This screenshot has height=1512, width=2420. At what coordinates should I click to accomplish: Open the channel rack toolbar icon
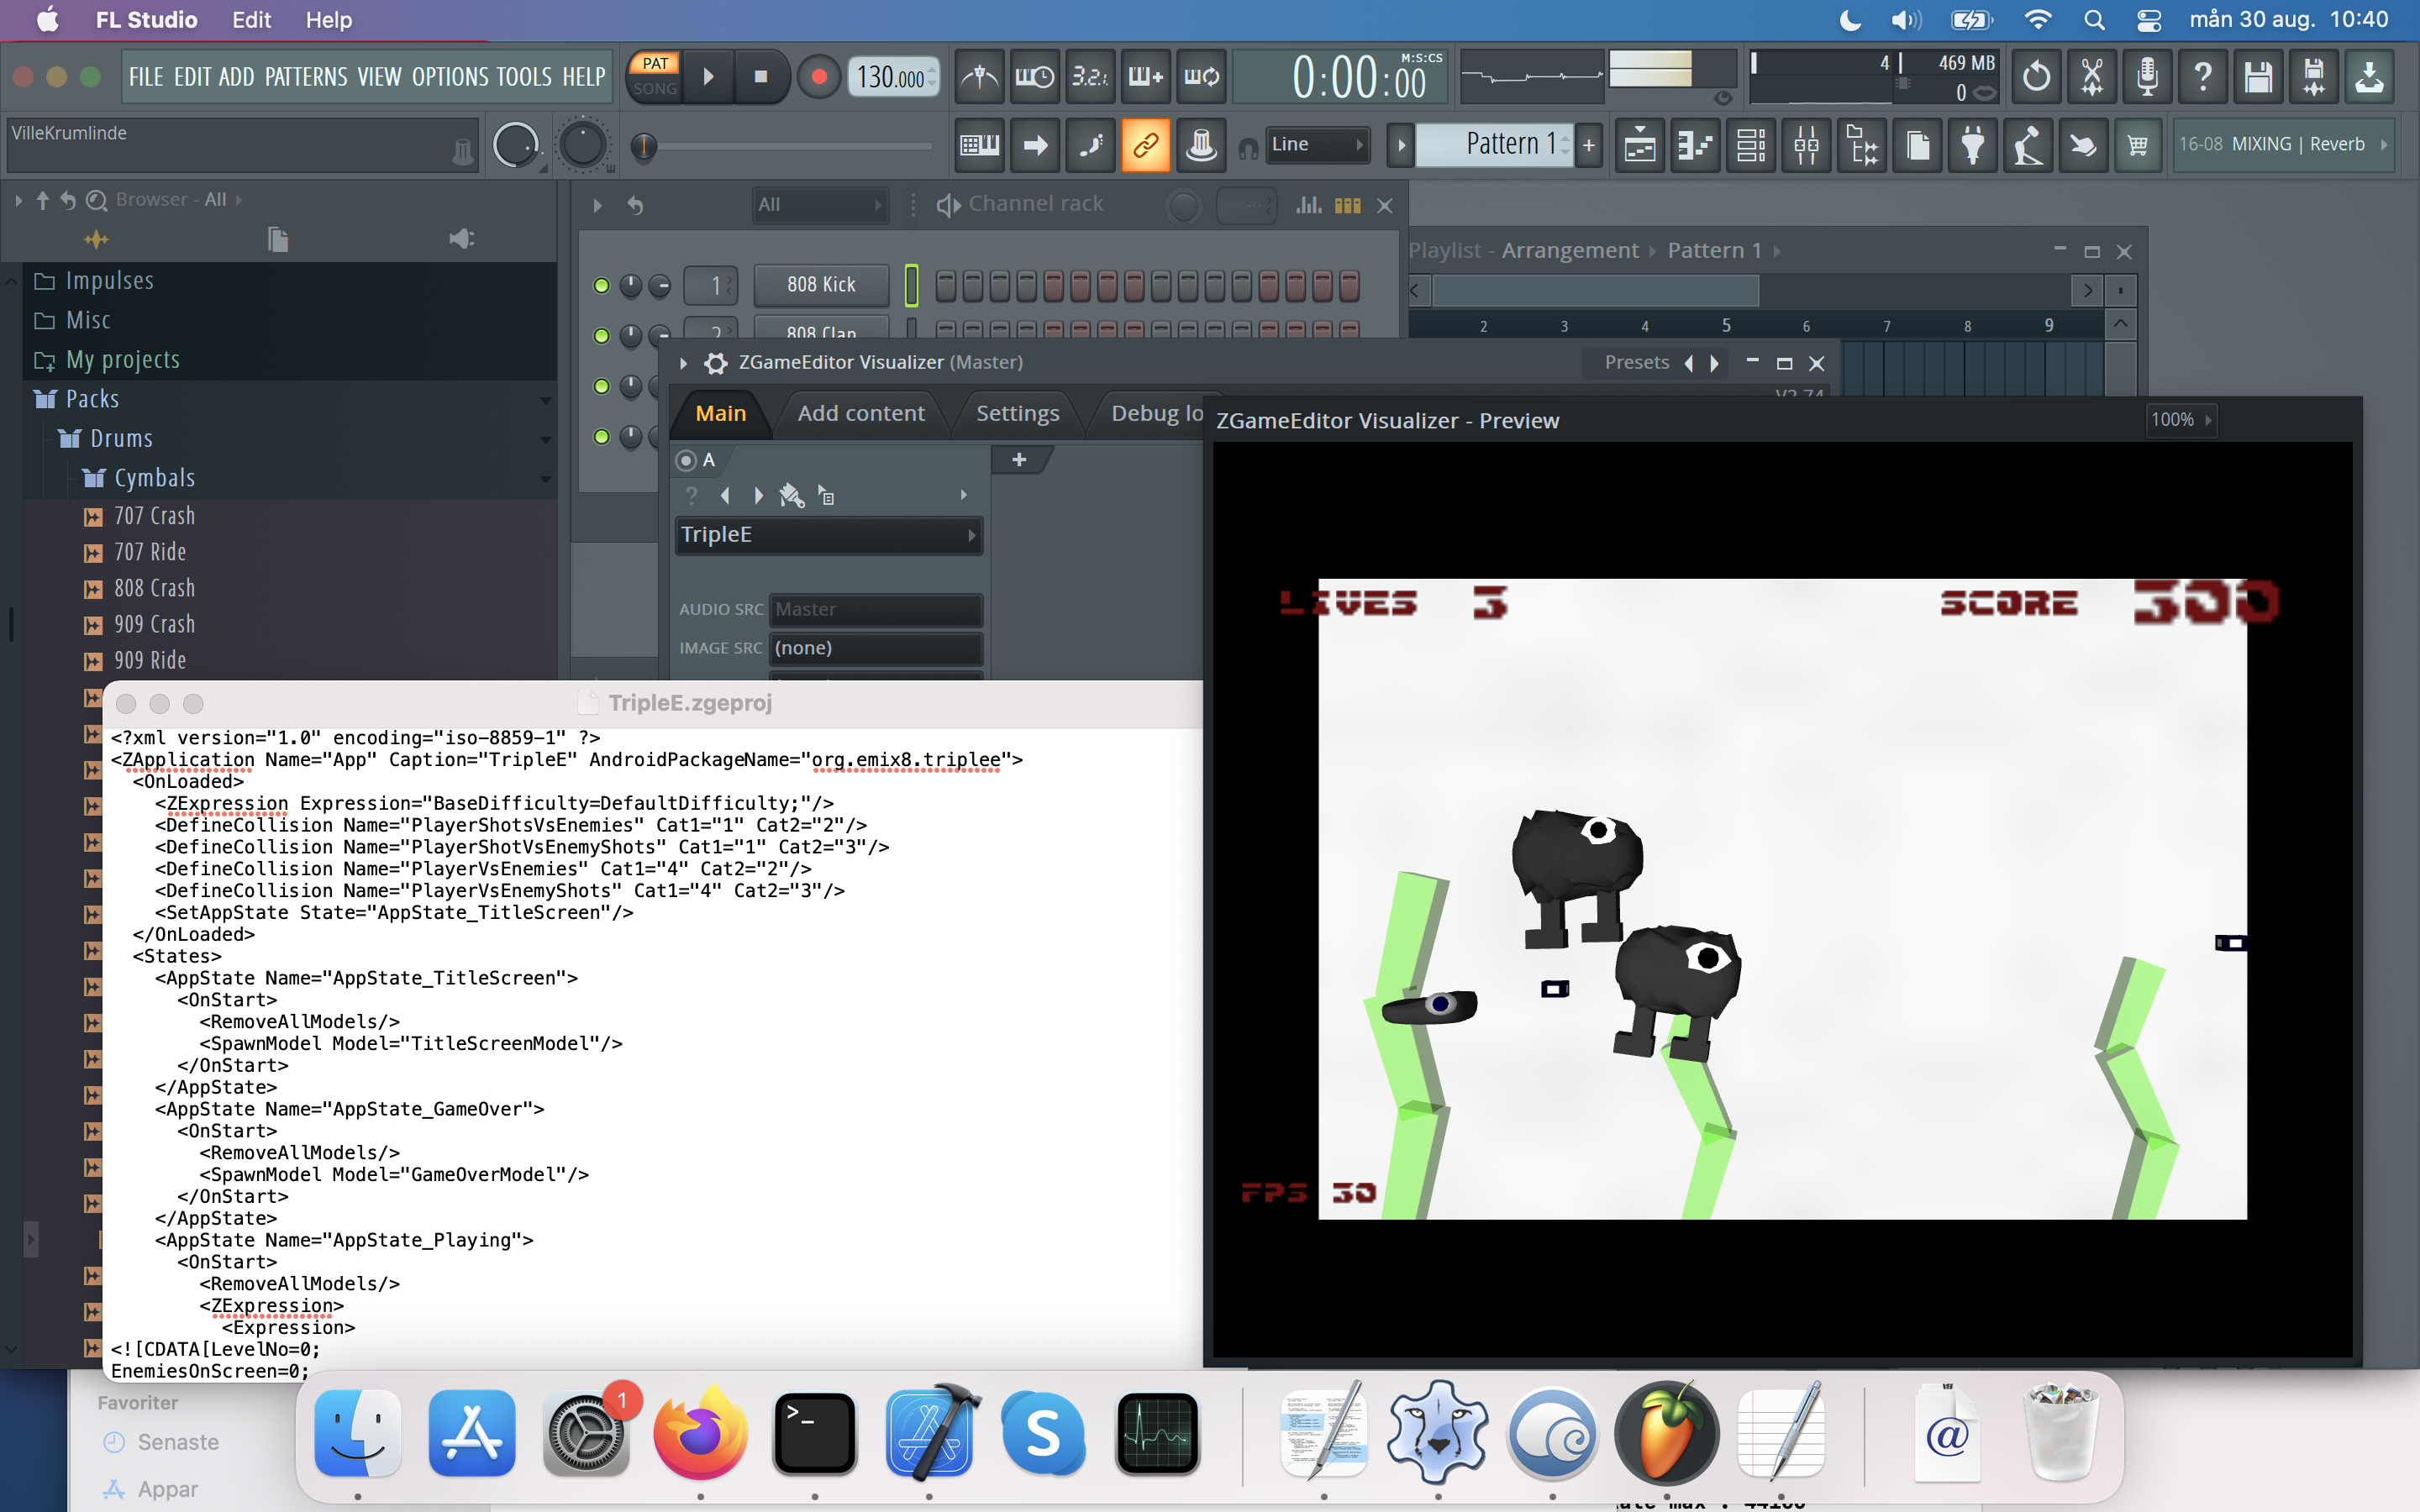(1751, 146)
